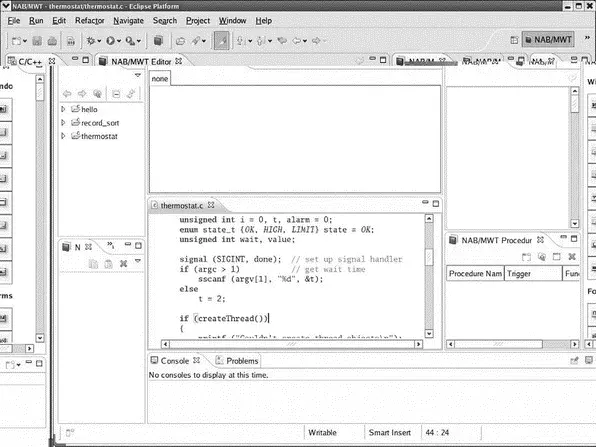Expand the thermostat project tree node

pos(63,136)
